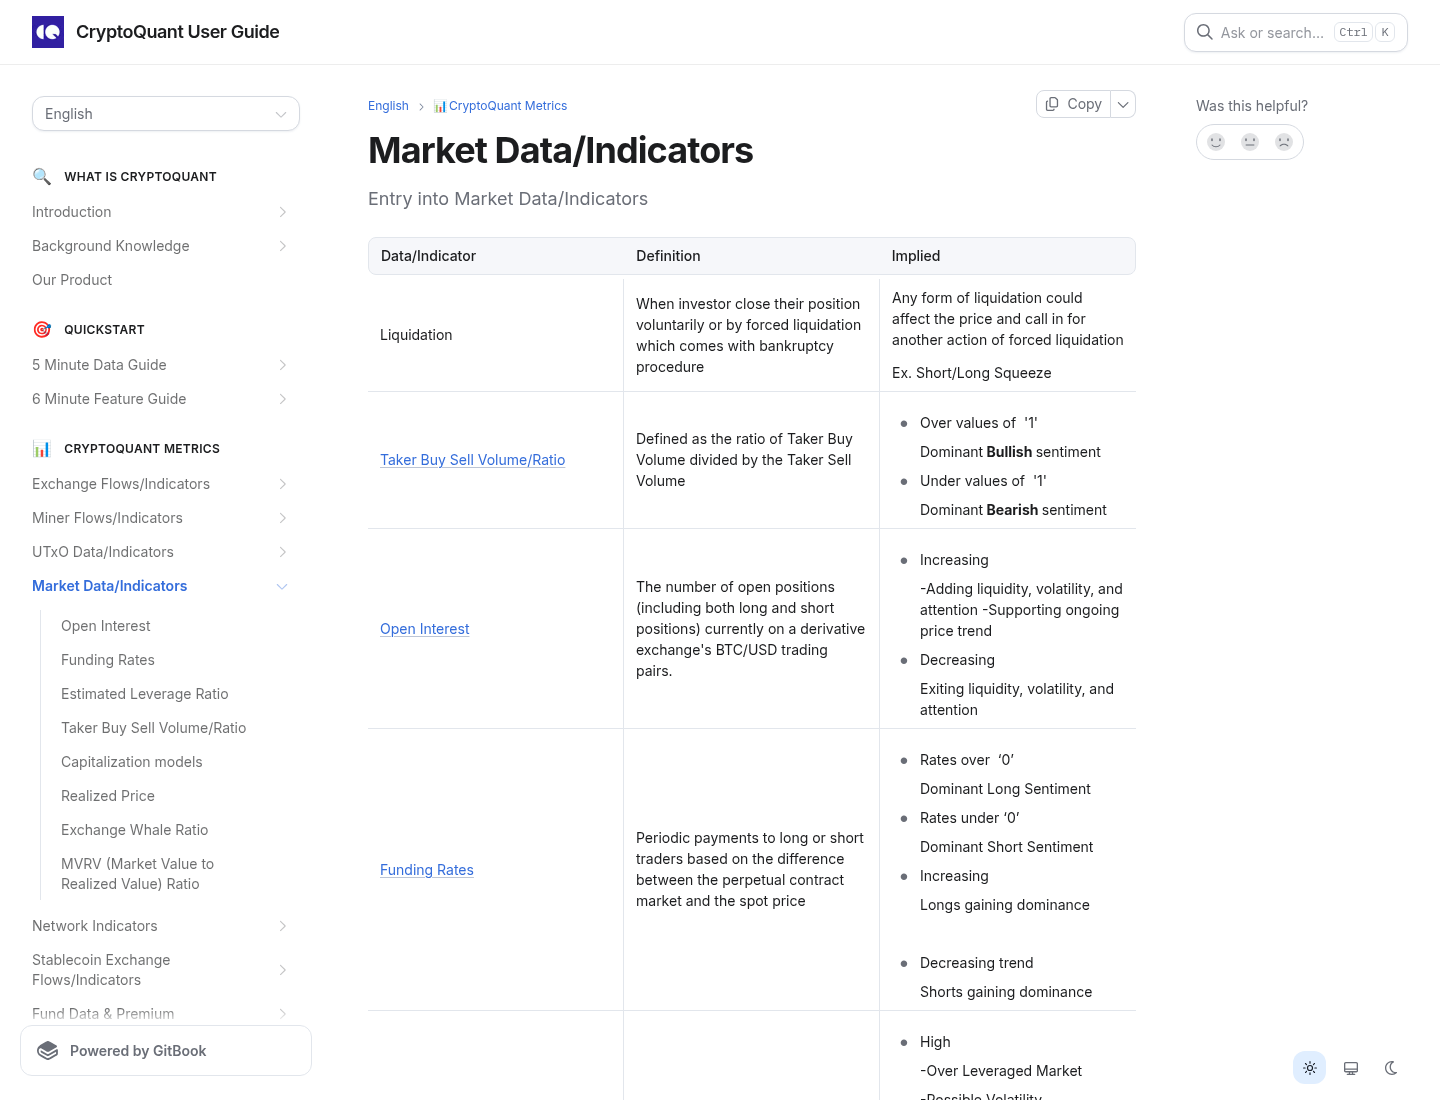Expand the 5 Minute Data Guide section
Image resolution: width=1440 pixels, height=1100 pixels.
coord(283,365)
